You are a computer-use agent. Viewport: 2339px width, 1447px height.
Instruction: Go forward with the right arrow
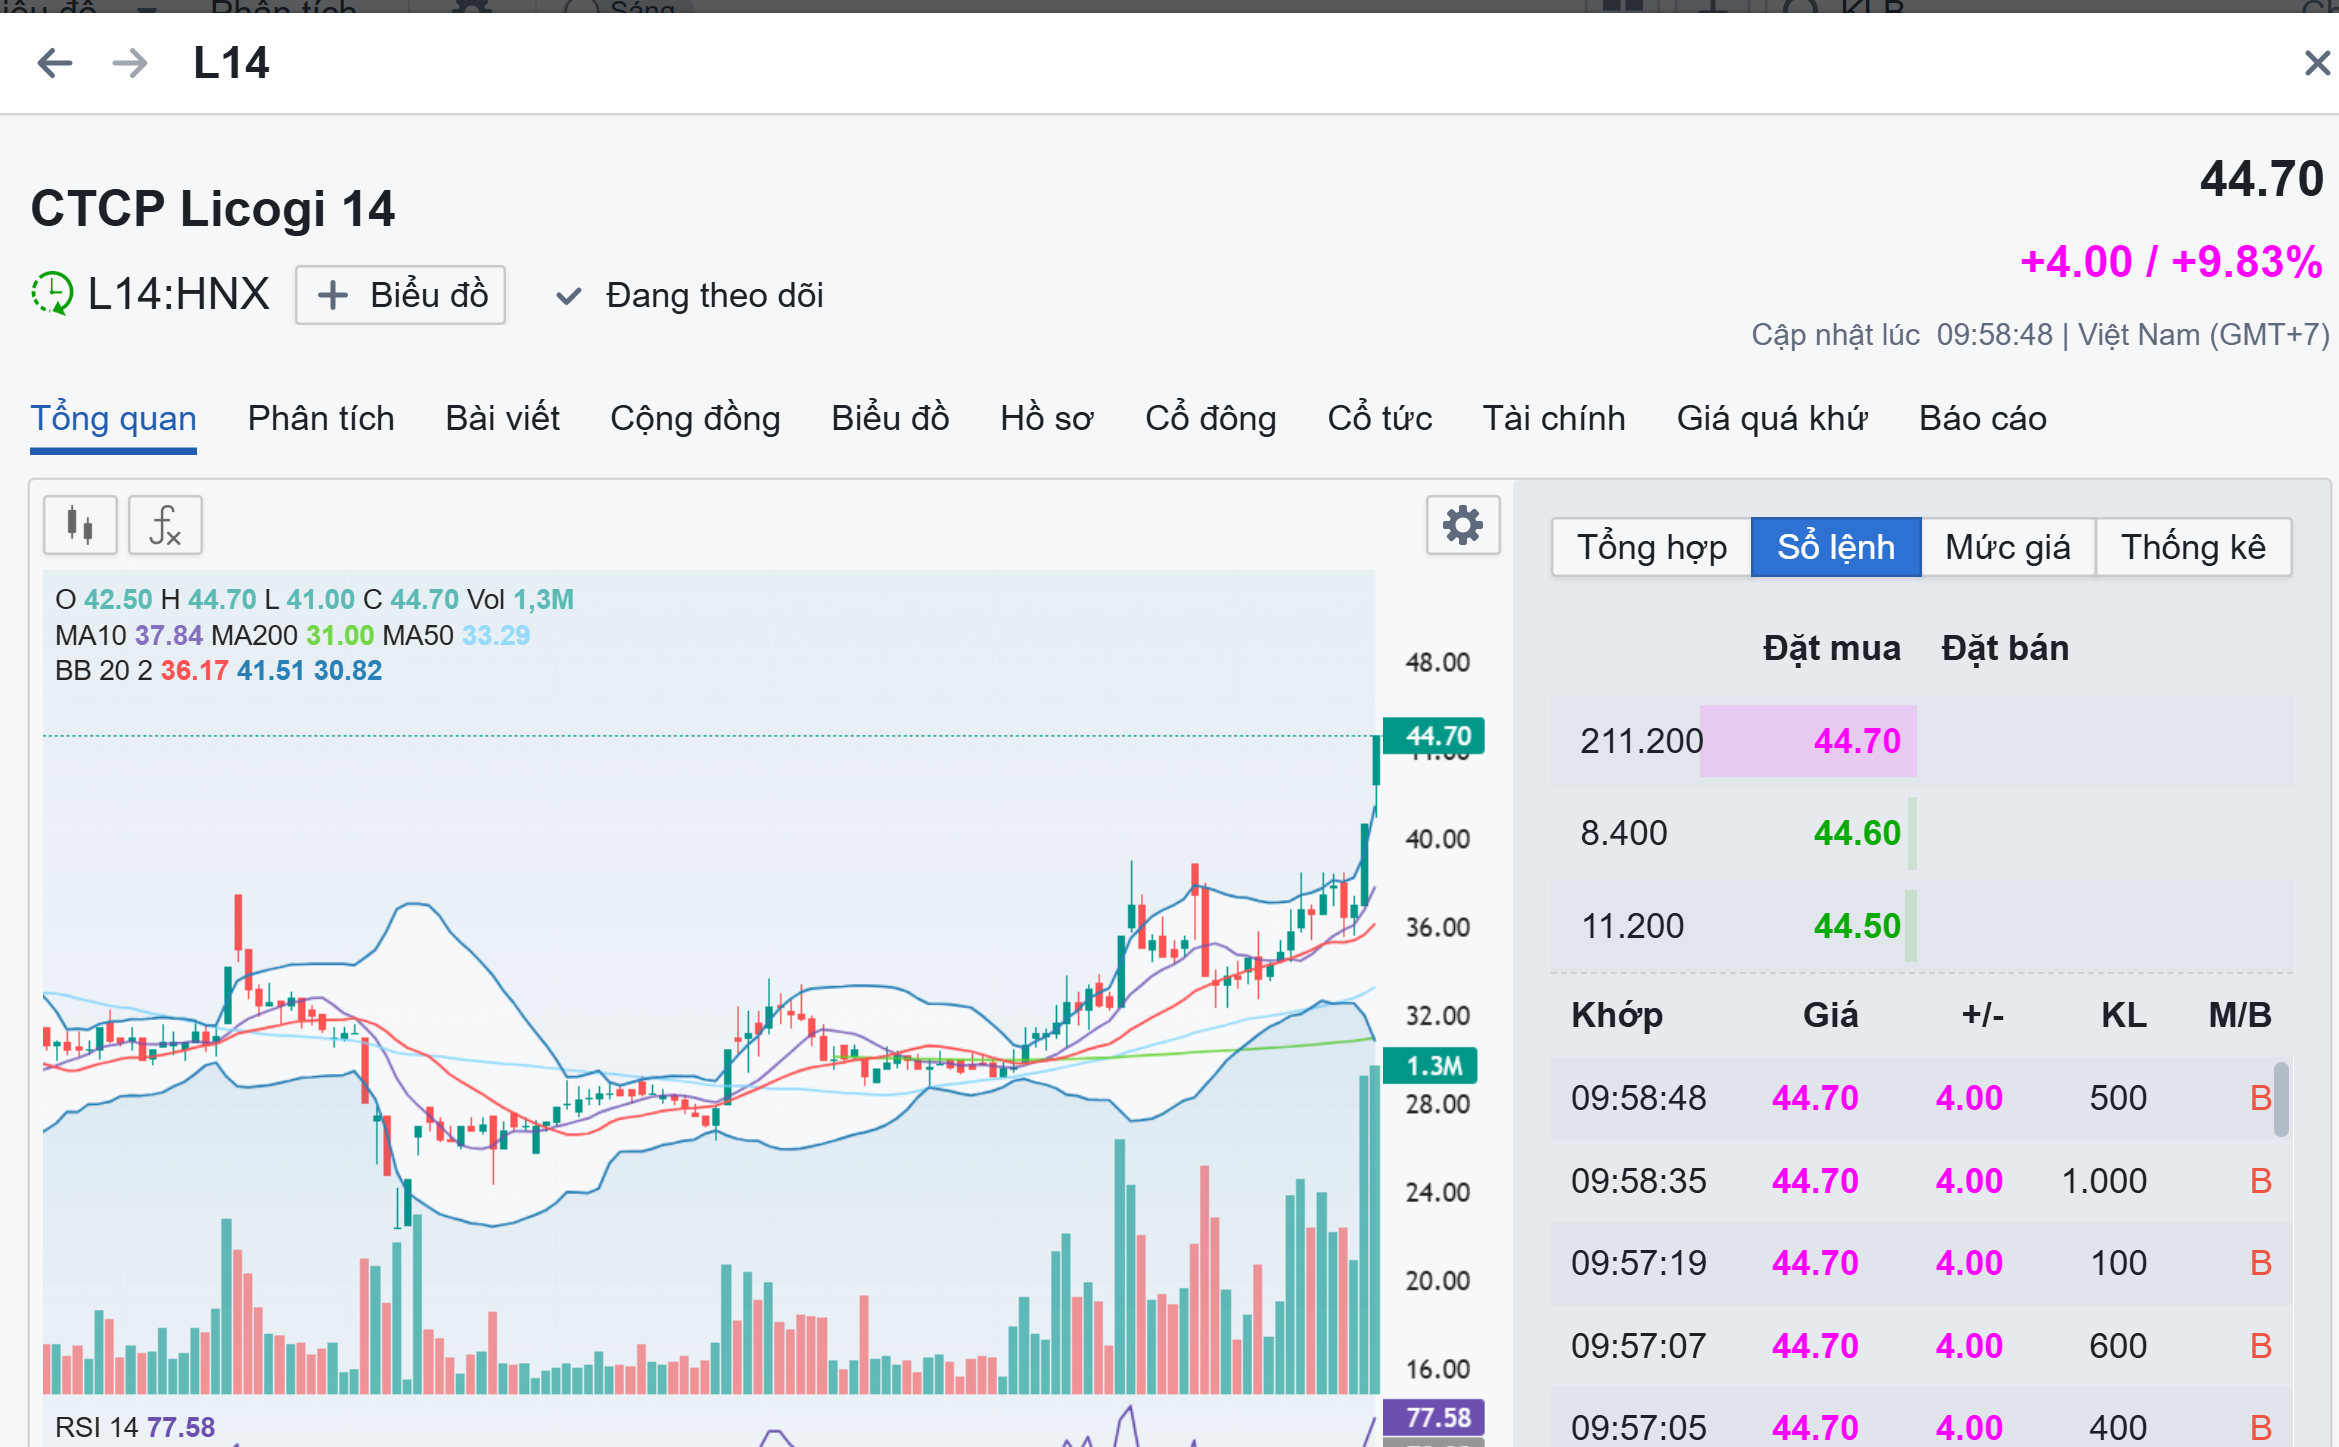(130, 63)
